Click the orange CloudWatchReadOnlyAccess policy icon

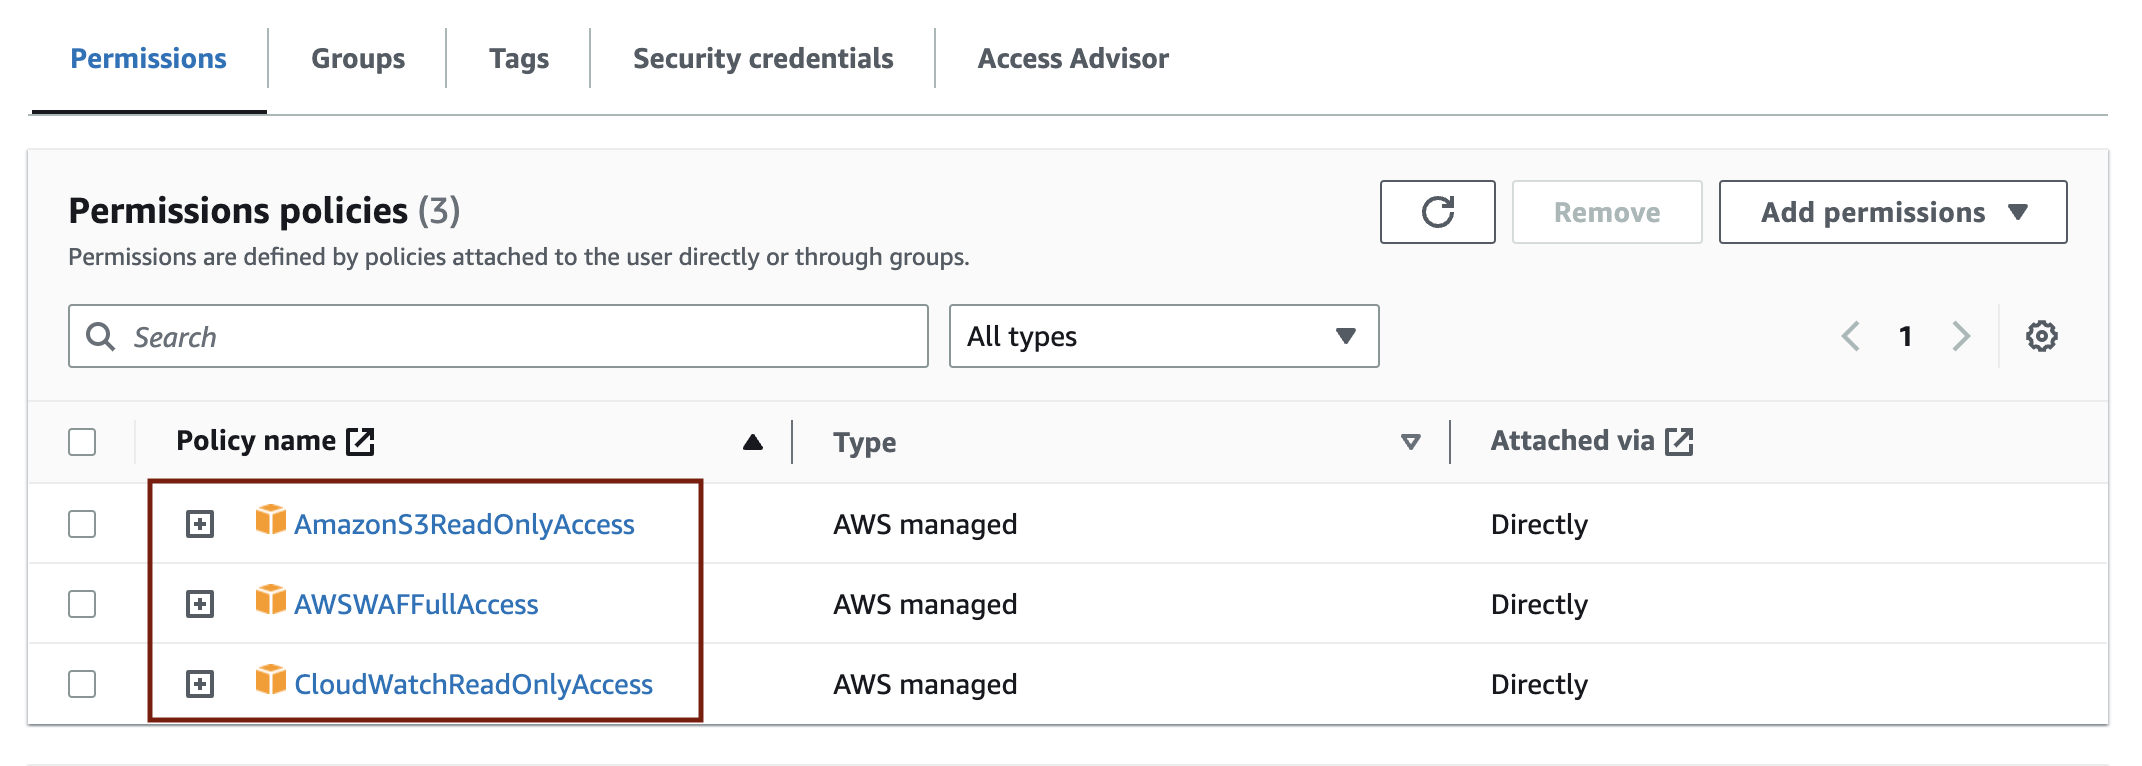tap(270, 679)
